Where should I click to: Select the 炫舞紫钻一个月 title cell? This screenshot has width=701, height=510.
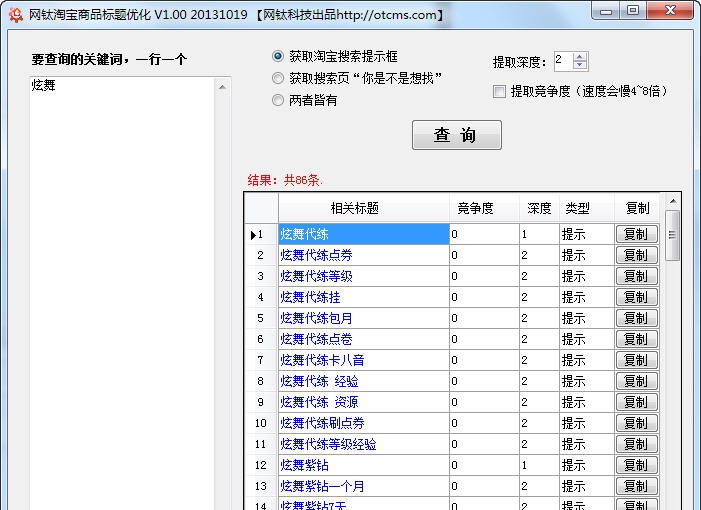click(x=363, y=486)
